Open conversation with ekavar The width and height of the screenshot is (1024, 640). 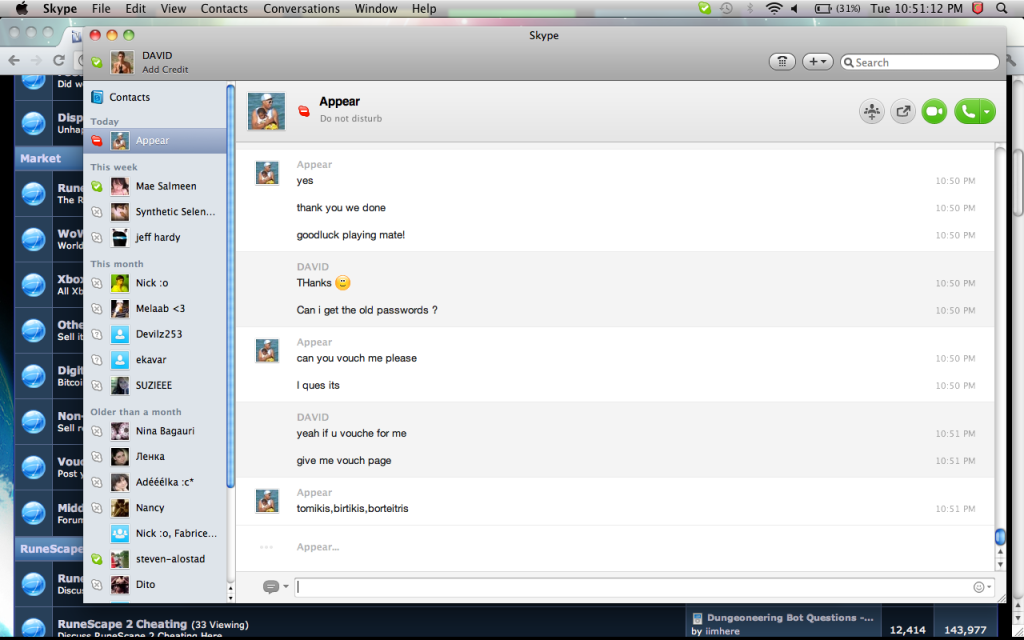tap(155, 360)
